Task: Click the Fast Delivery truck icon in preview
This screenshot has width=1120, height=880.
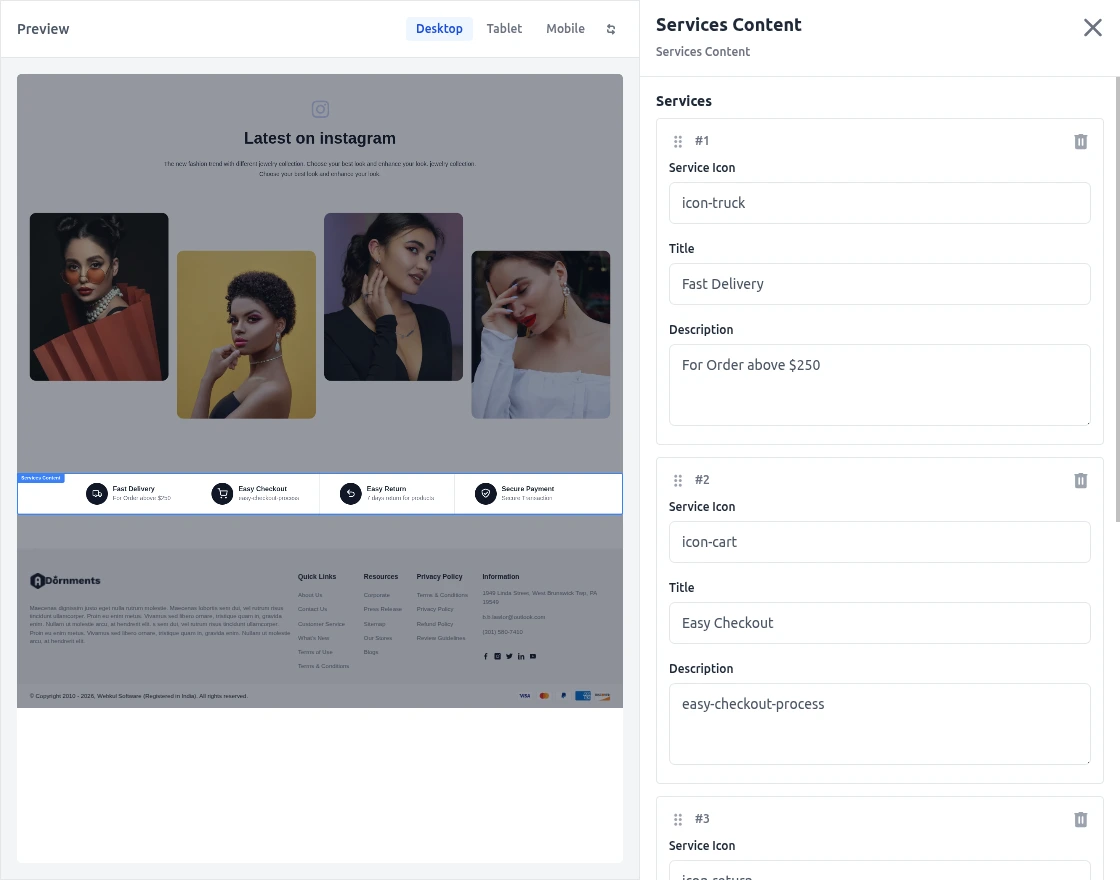Action: [97, 494]
